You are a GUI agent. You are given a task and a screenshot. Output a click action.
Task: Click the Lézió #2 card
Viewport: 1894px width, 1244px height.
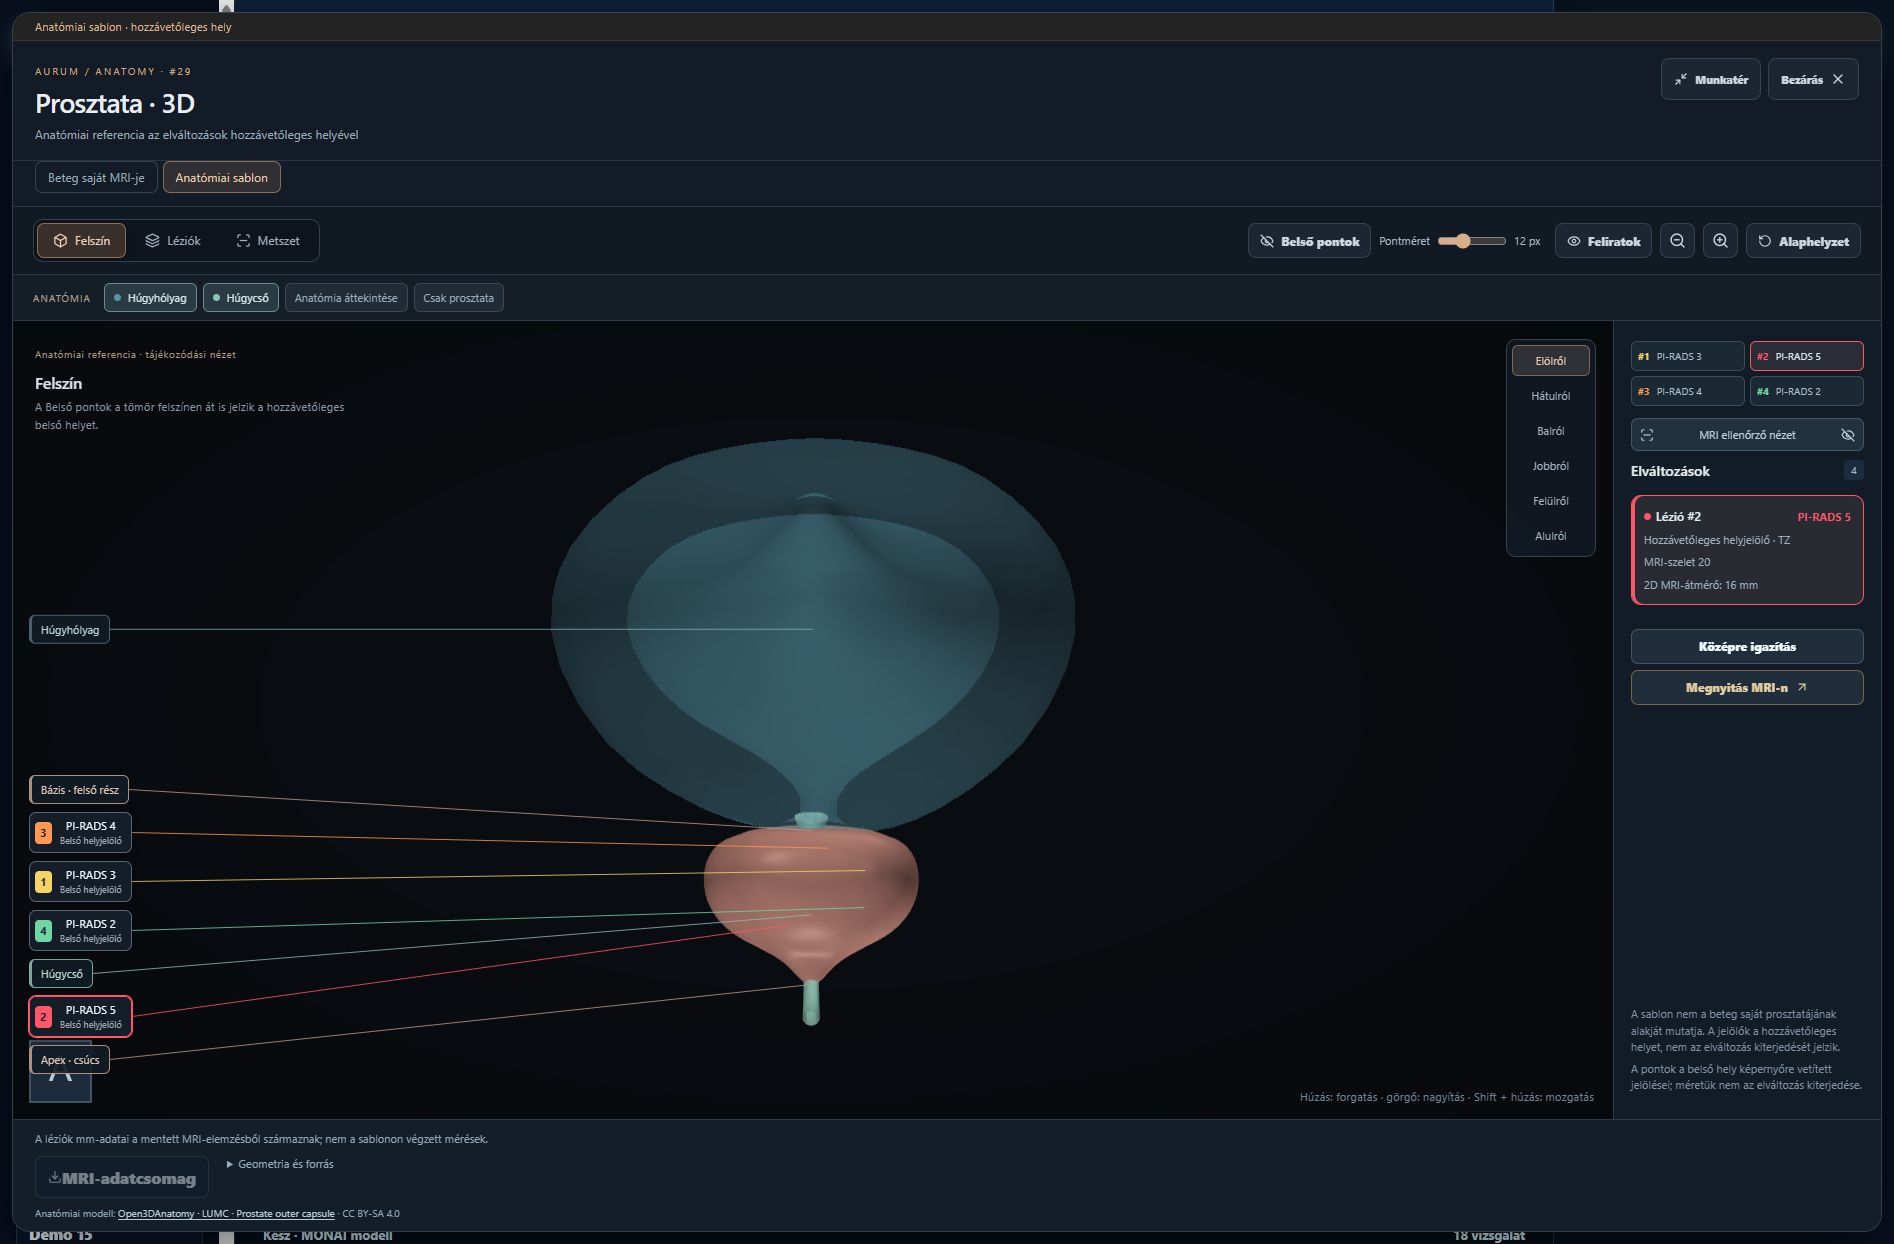click(1746, 550)
